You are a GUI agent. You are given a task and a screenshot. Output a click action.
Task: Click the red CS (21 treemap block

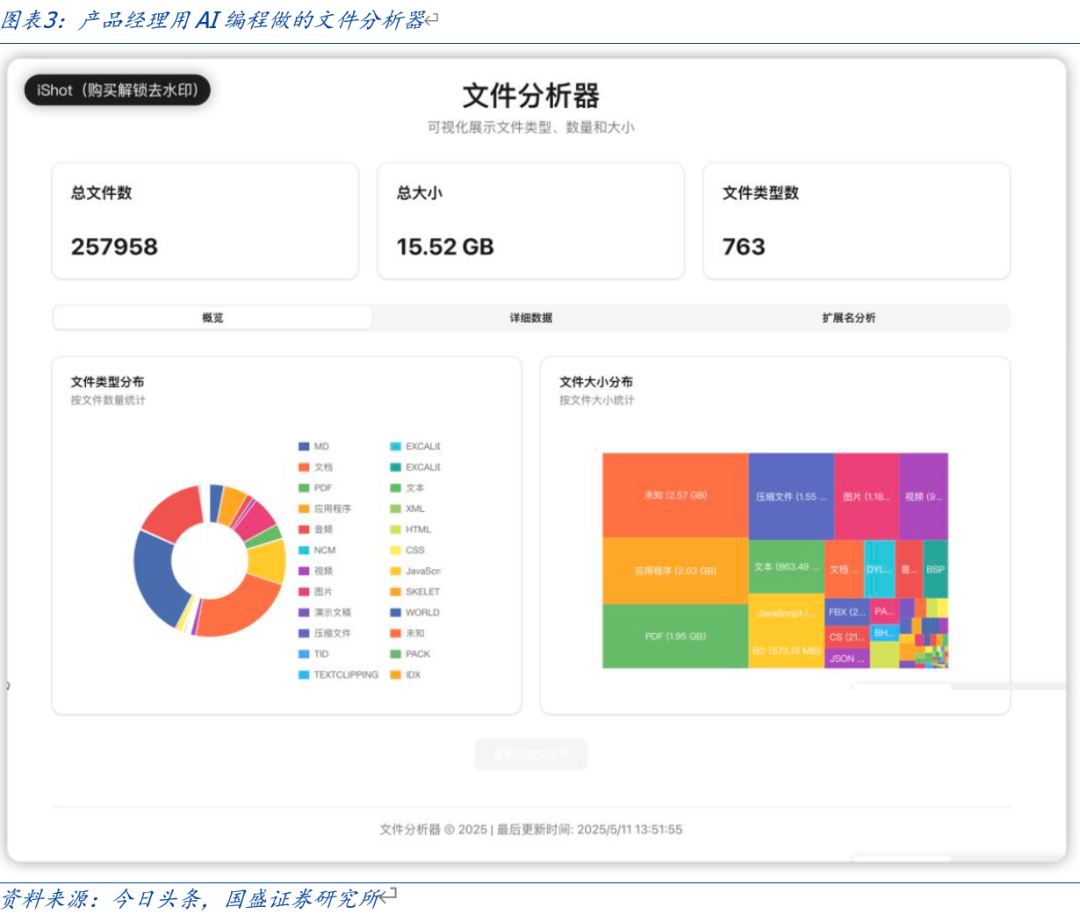coord(847,636)
